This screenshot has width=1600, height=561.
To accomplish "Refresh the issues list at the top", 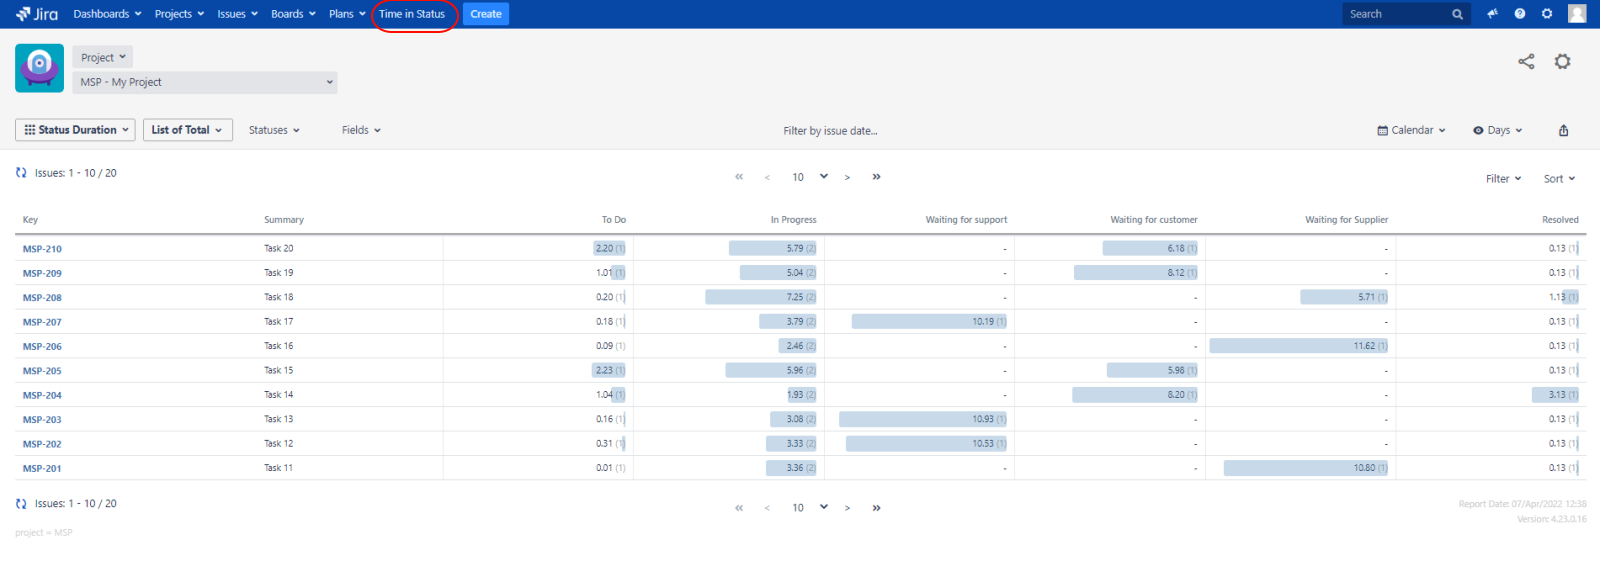I will 21,173.
